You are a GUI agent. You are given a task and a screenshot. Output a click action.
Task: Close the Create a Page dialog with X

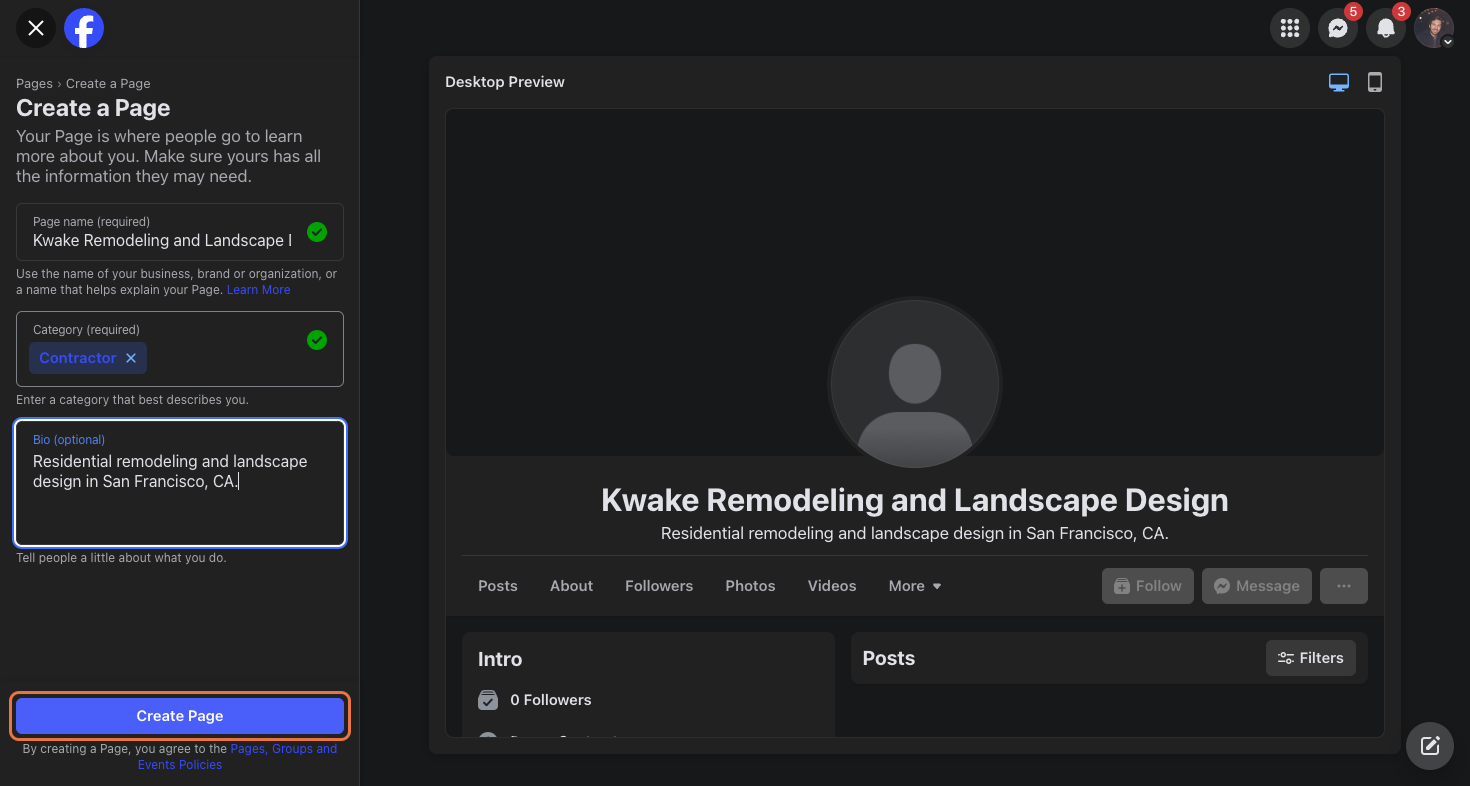click(x=36, y=28)
